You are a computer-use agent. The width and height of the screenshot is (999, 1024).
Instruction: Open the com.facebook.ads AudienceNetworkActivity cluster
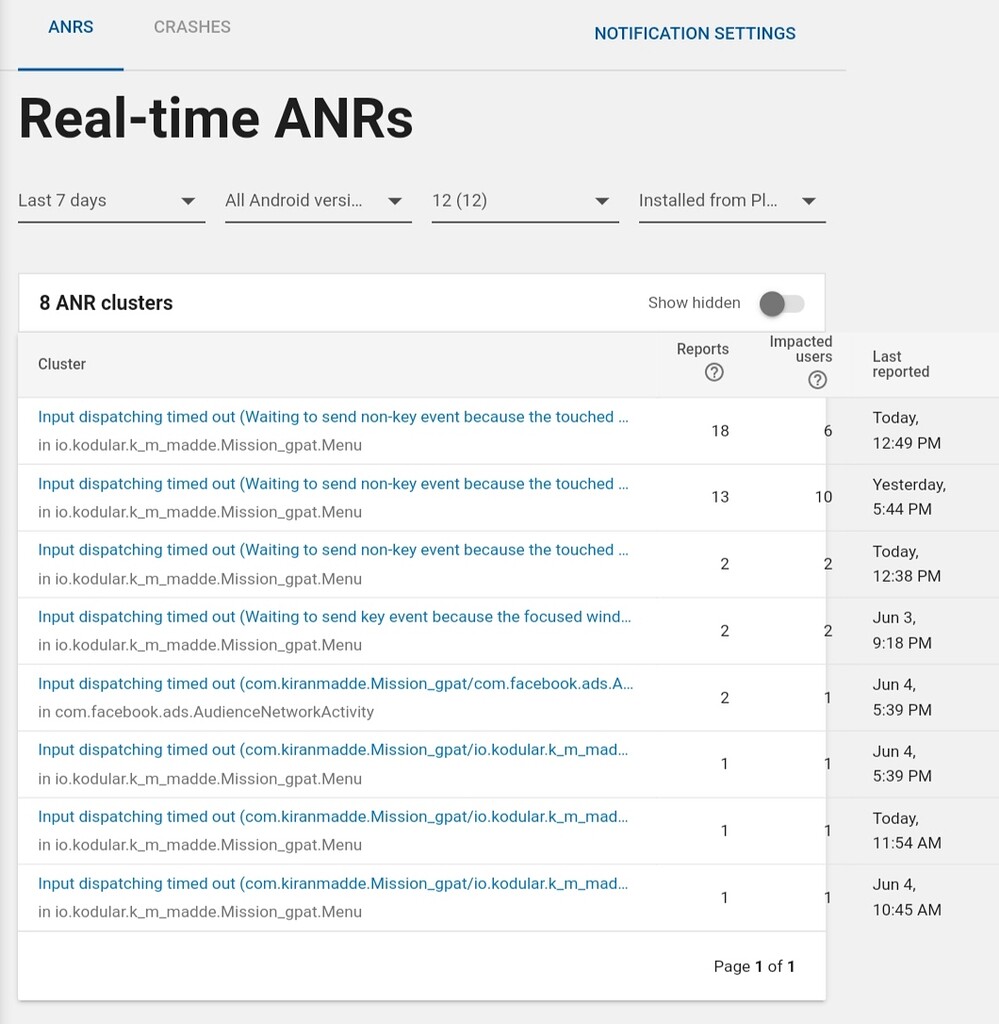[x=335, y=684]
